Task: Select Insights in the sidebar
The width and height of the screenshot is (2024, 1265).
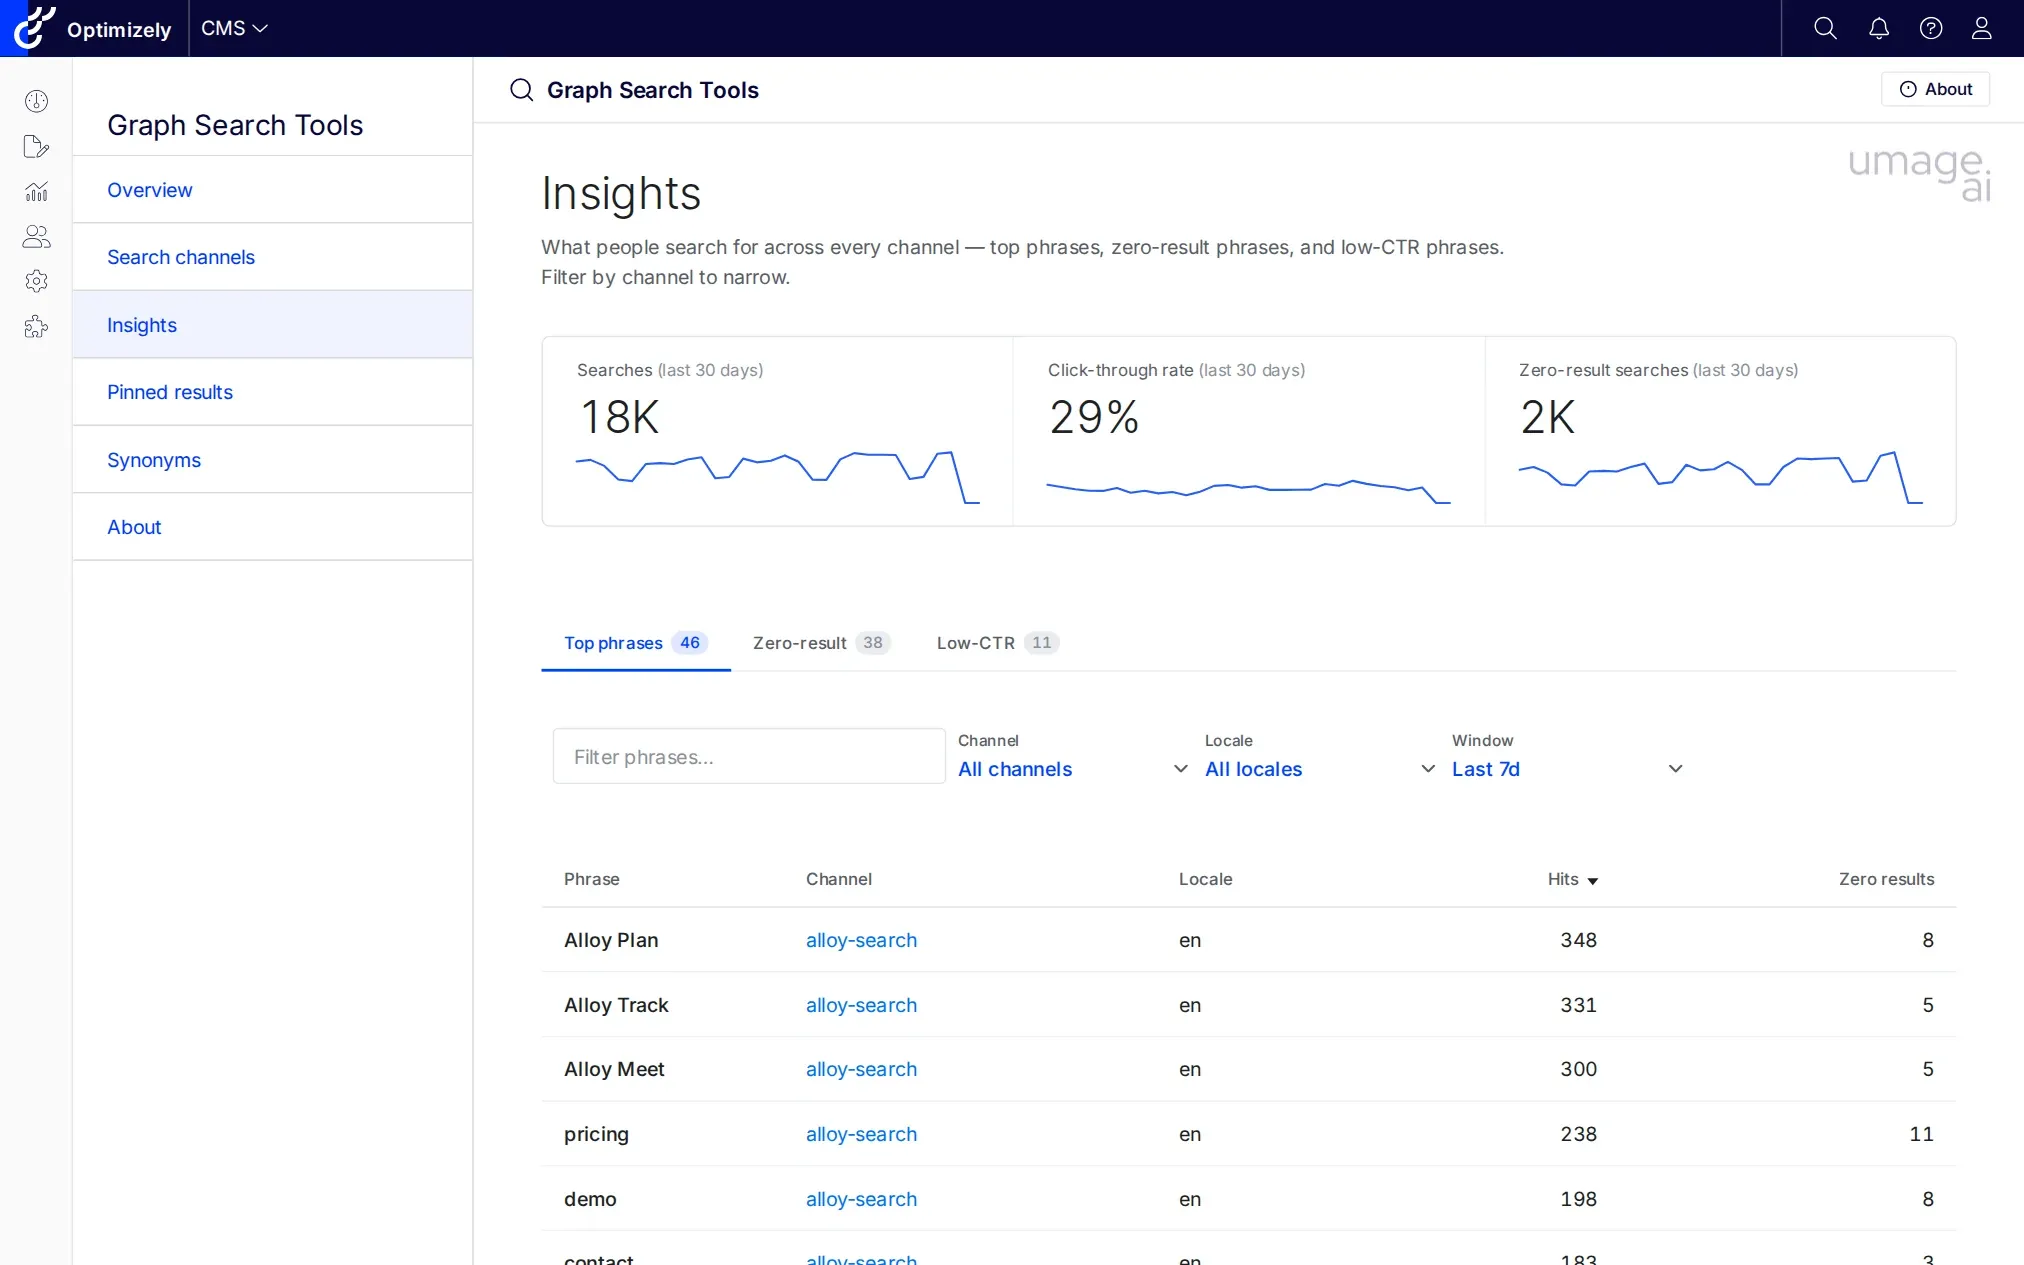Action: pyautogui.click(x=272, y=325)
